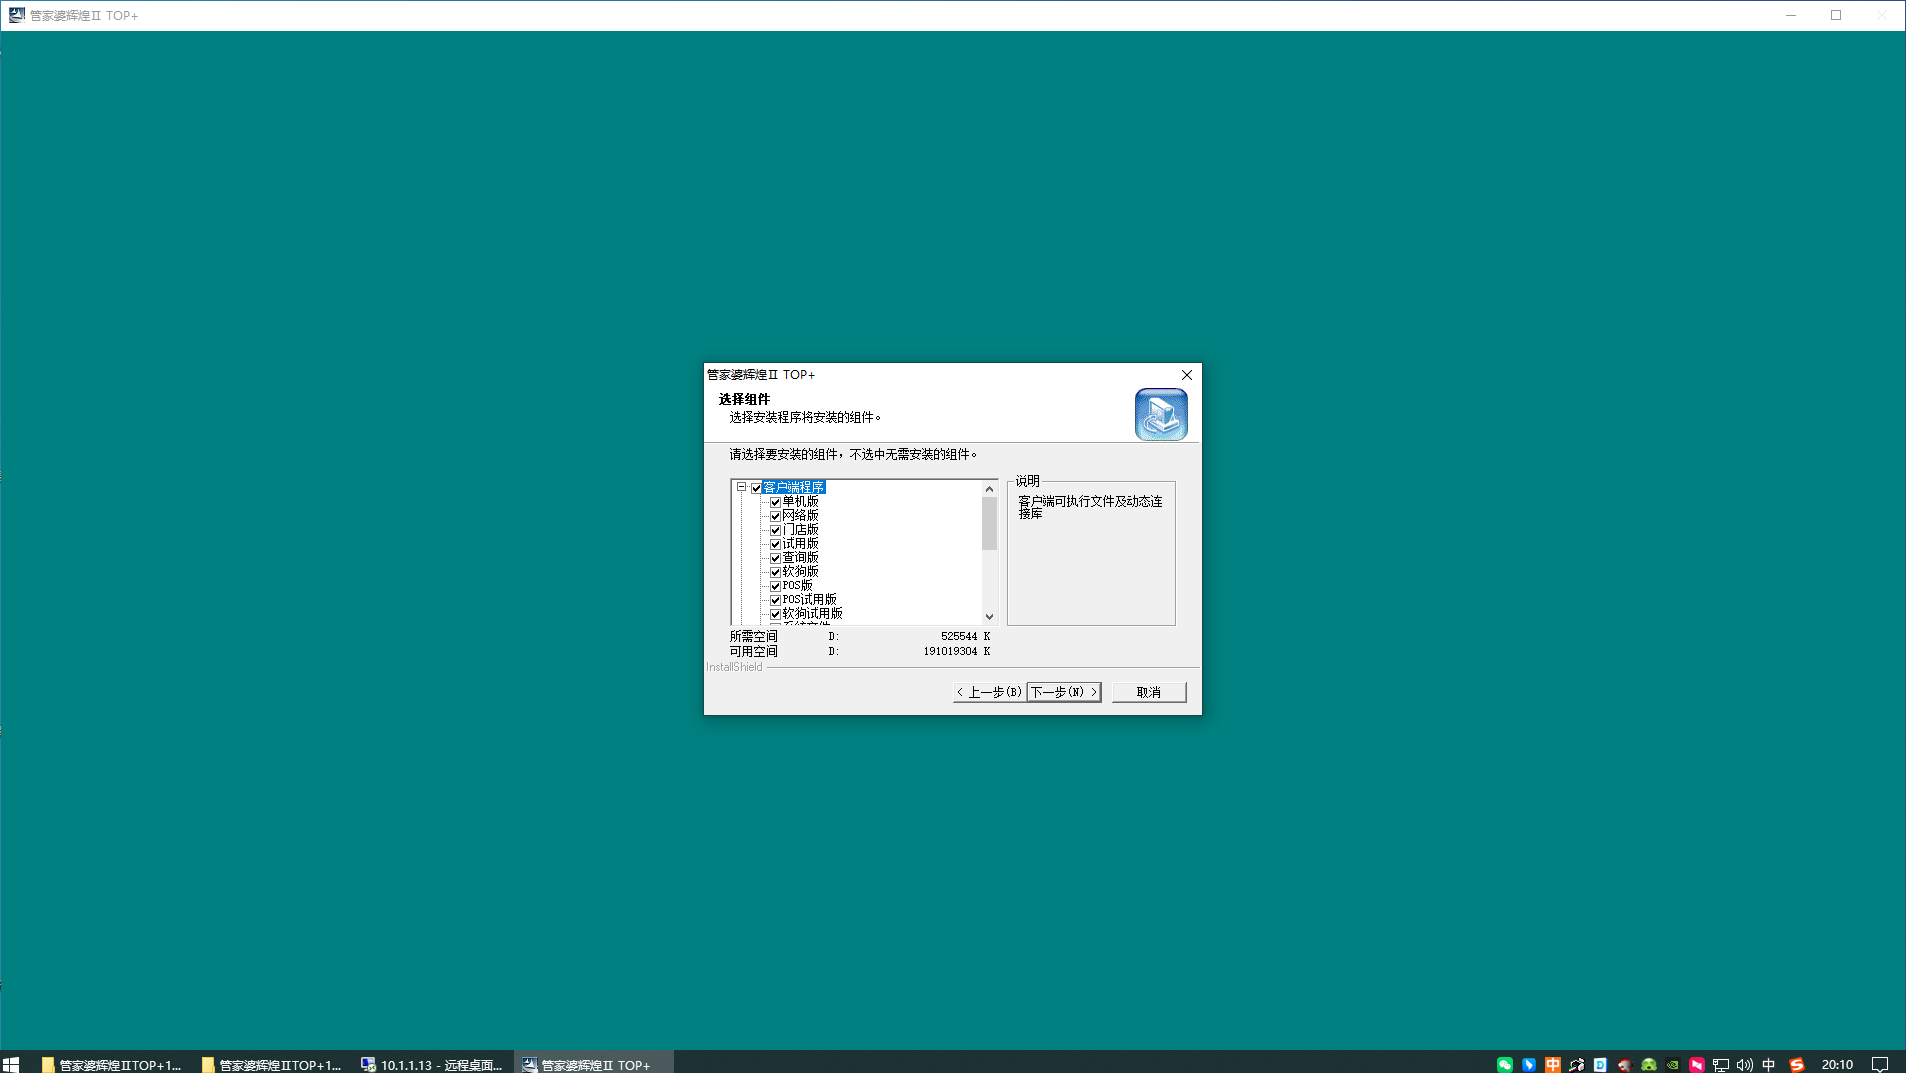Open the volume speaker icon
Image resolution: width=1906 pixels, height=1073 pixels.
point(1744,1064)
